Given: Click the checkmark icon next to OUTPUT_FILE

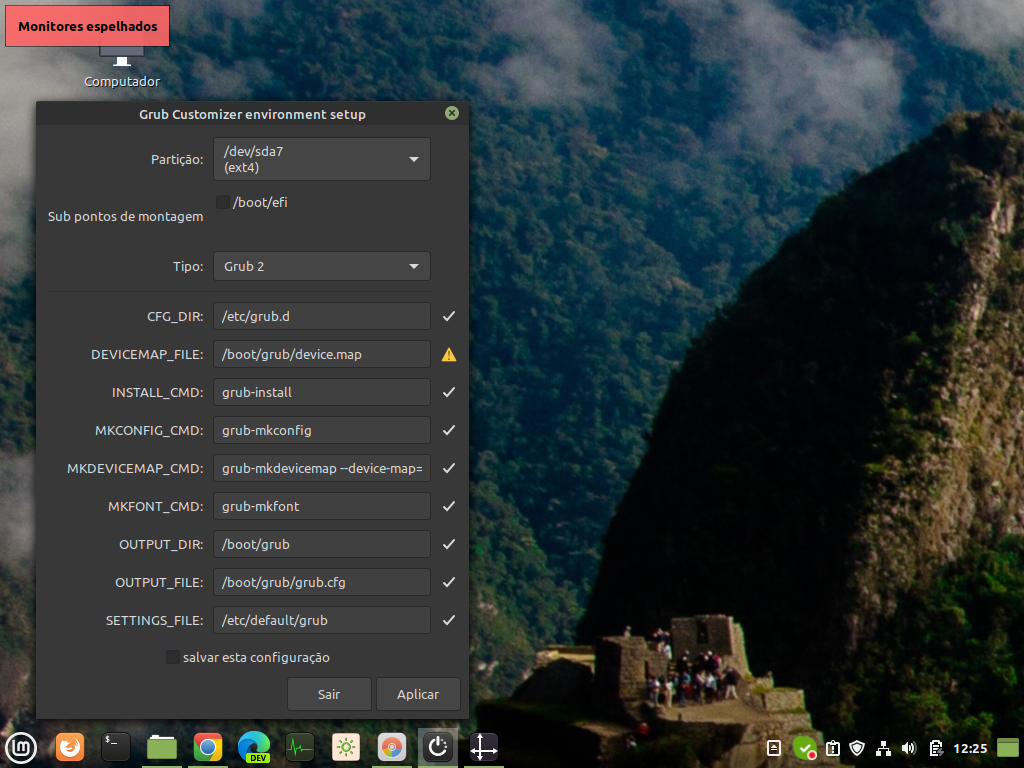Looking at the screenshot, I should click(x=449, y=582).
